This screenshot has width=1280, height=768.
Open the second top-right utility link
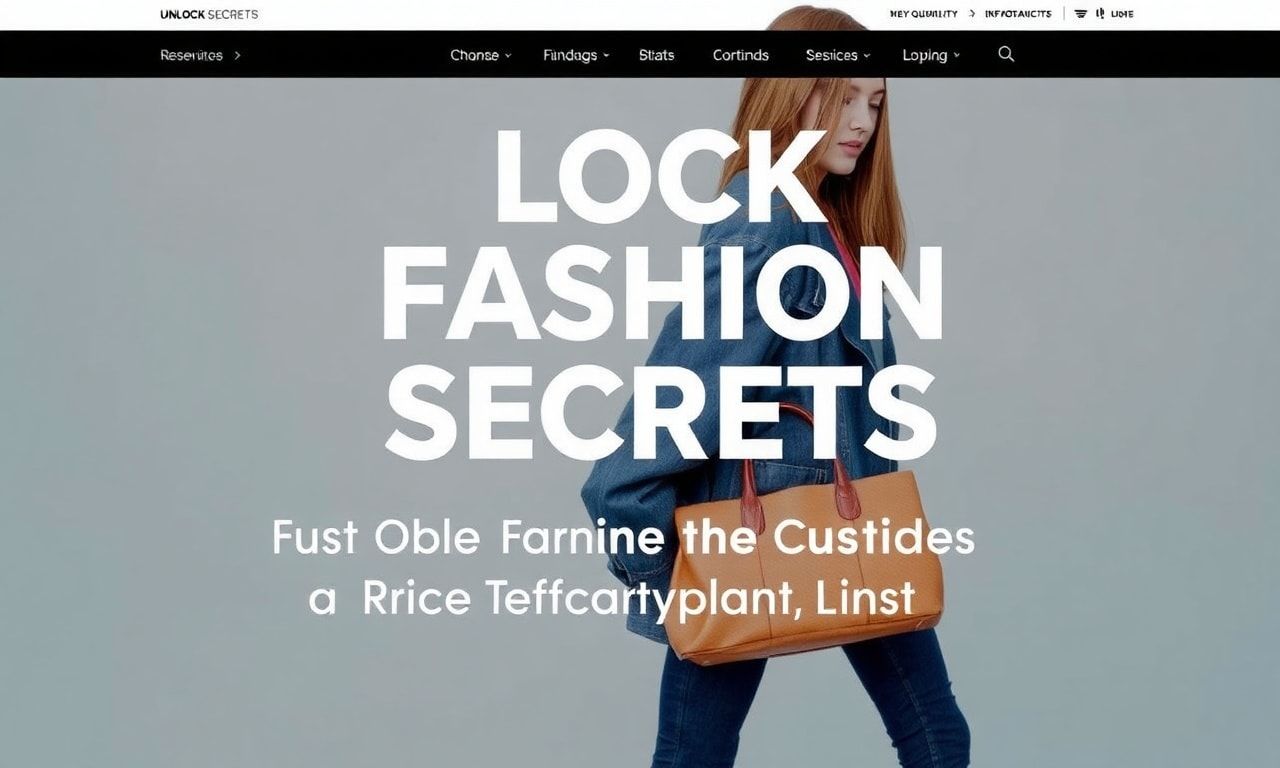tap(1018, 14)
